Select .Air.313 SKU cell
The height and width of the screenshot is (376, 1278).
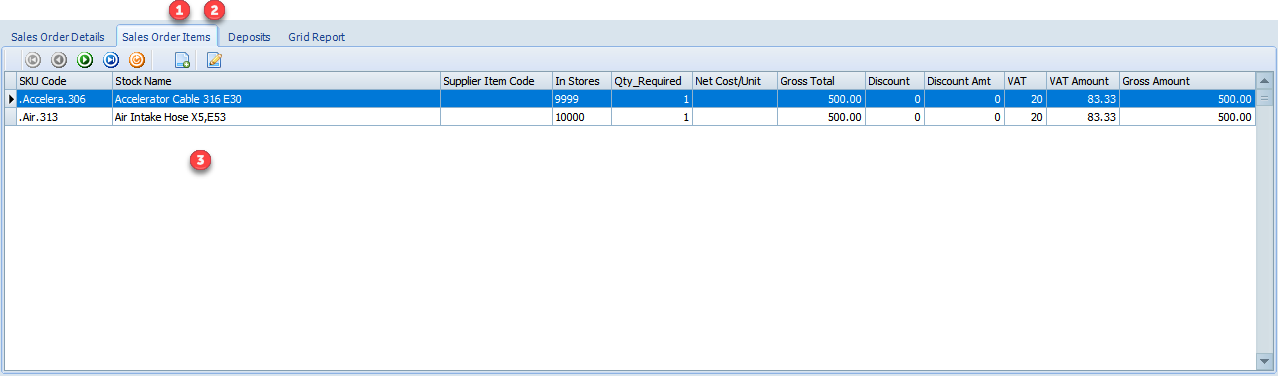[x=64, y=117]
